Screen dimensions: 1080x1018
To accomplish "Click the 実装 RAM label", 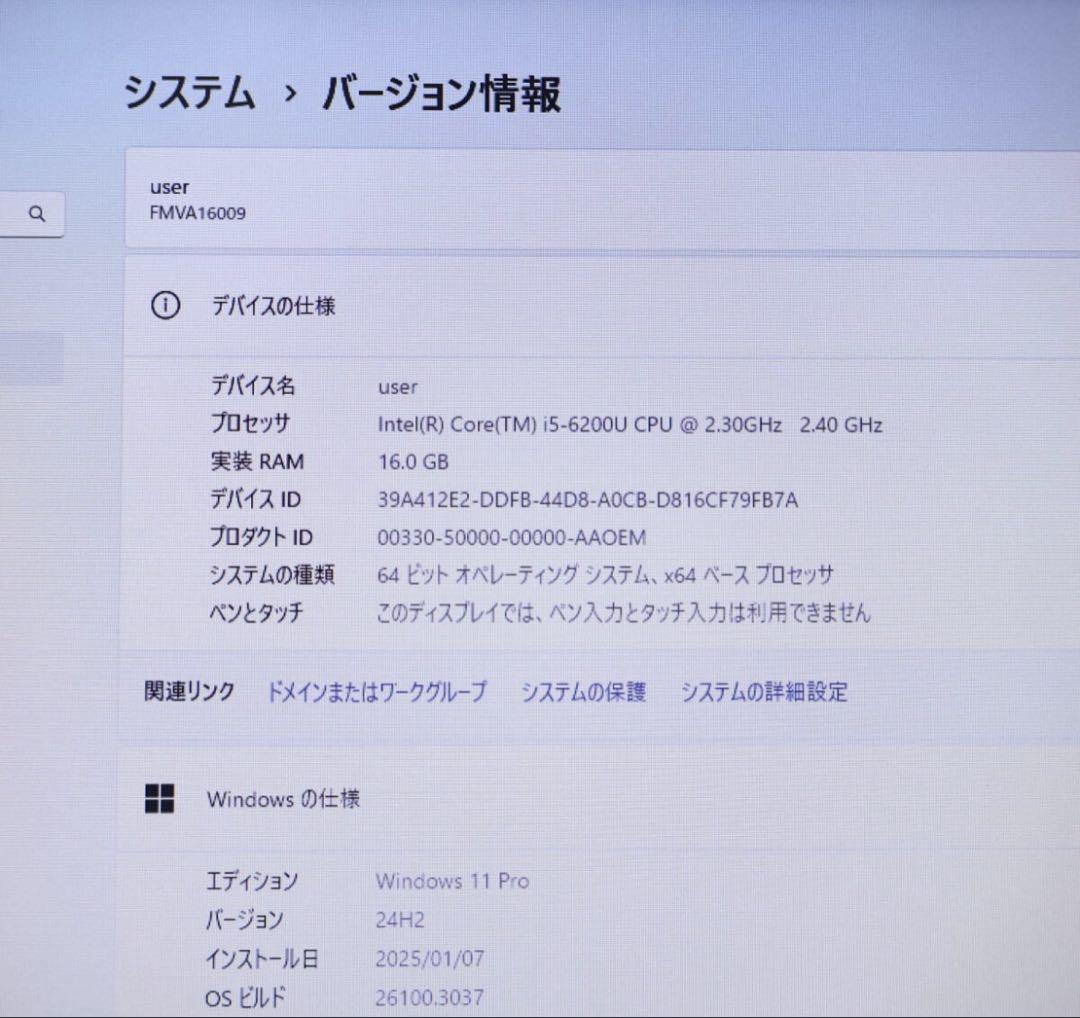I will tap(257, 461).
